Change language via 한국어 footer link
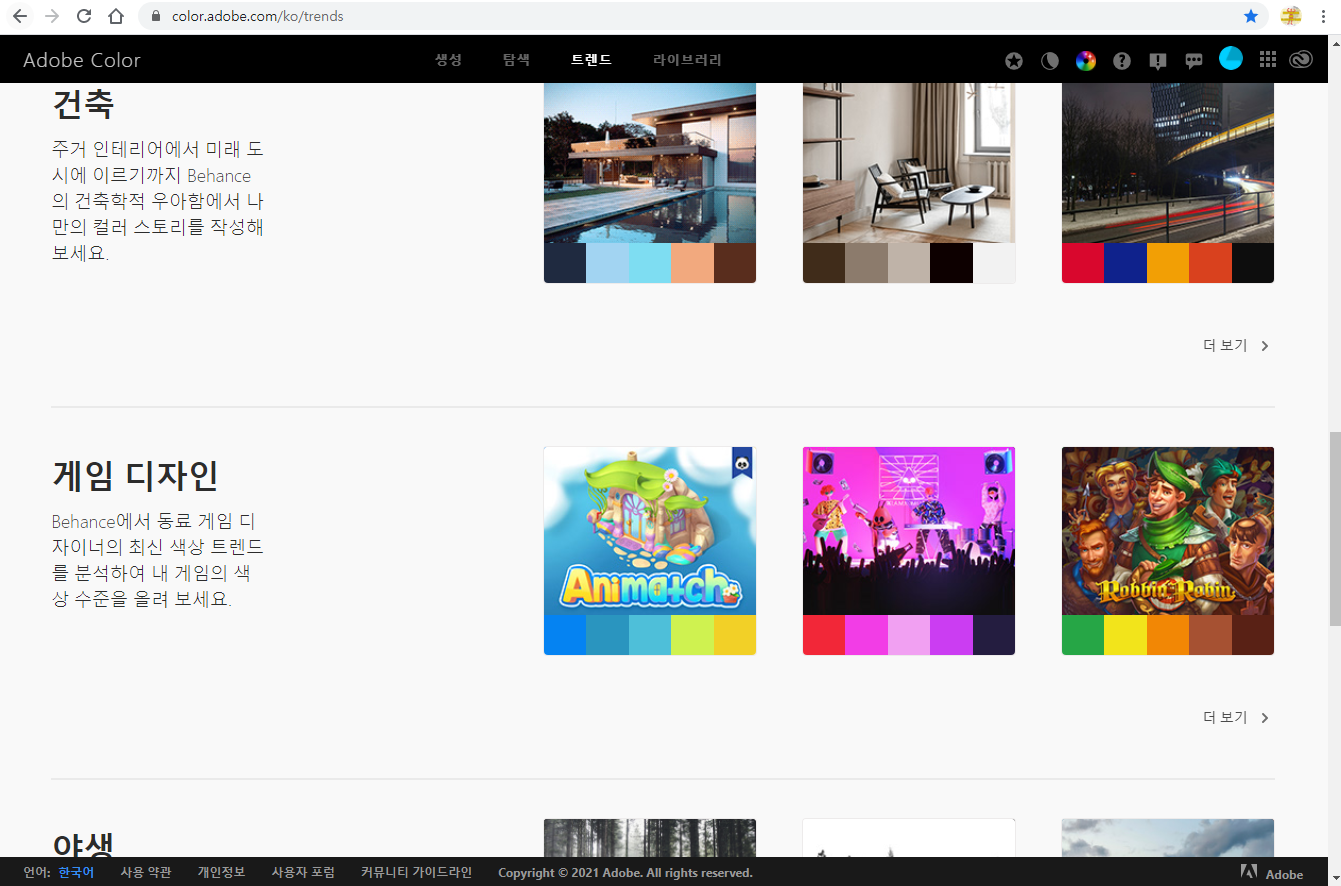The image size is (1341, 886). 76,872
